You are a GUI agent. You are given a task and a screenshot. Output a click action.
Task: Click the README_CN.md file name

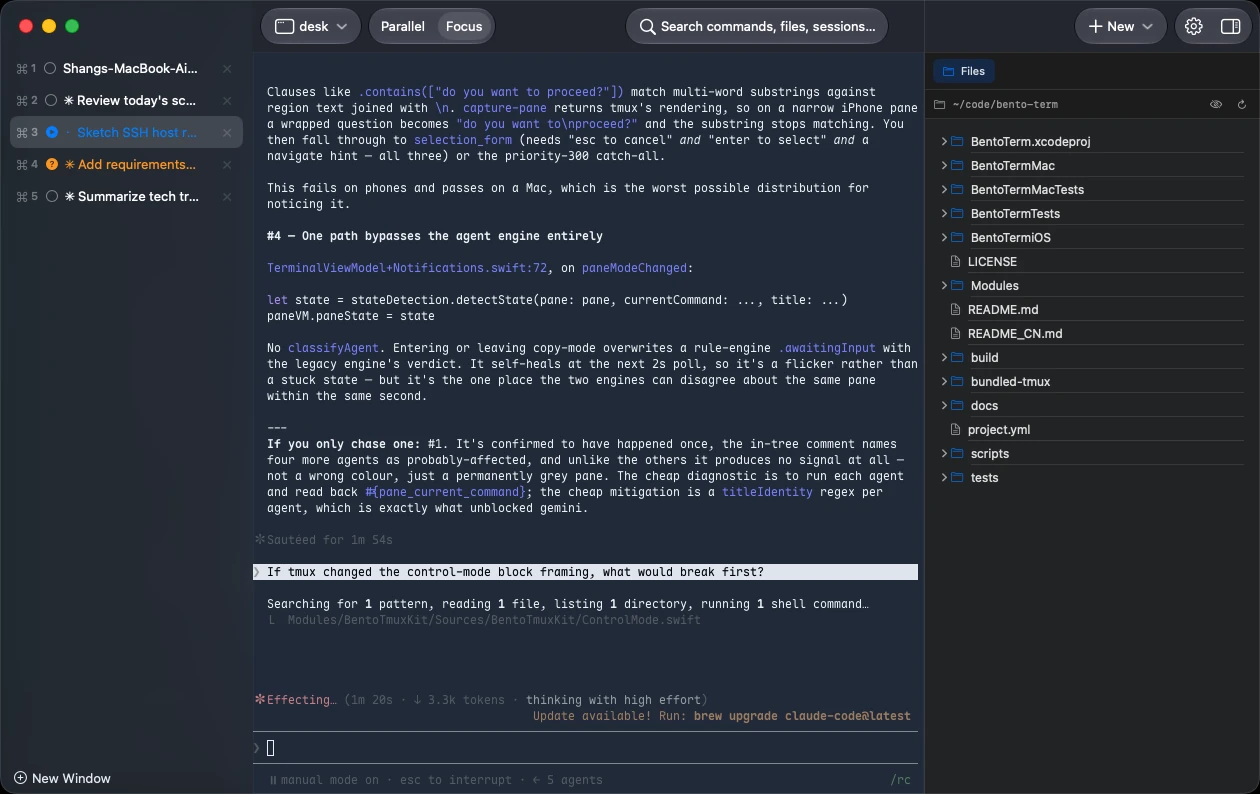click(x=1015, y=333)
